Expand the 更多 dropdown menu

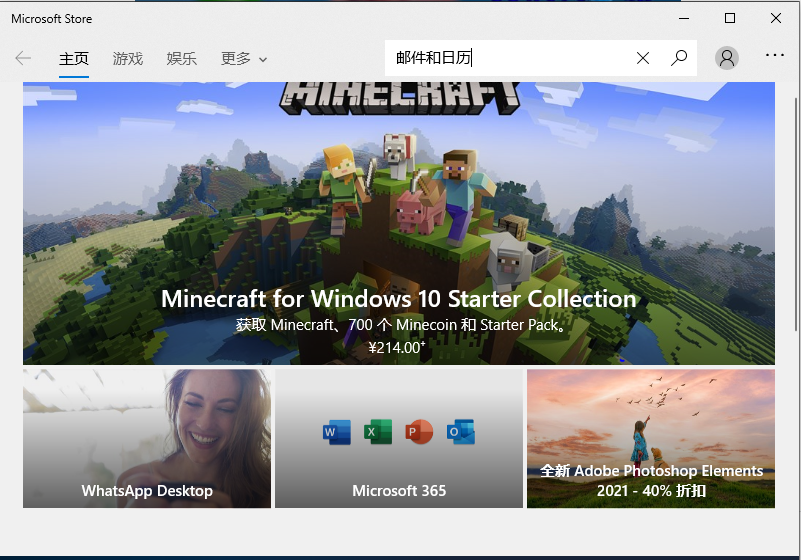244,59
